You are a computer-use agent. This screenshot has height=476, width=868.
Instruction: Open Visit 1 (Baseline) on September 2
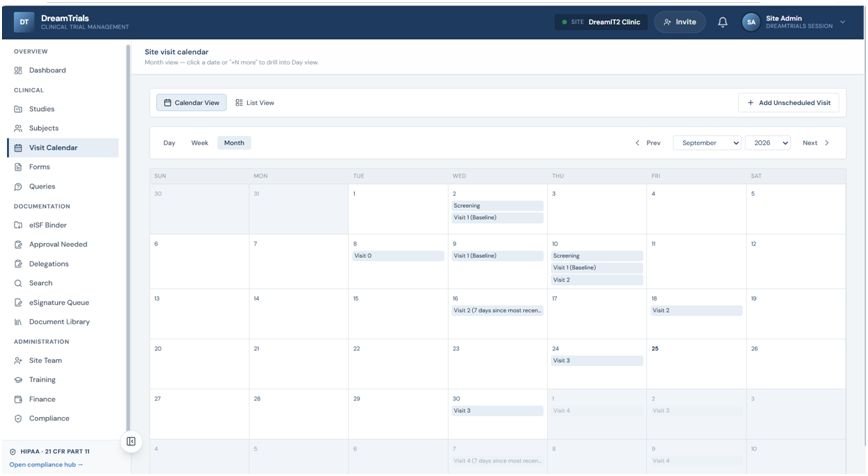coord(497,218)
